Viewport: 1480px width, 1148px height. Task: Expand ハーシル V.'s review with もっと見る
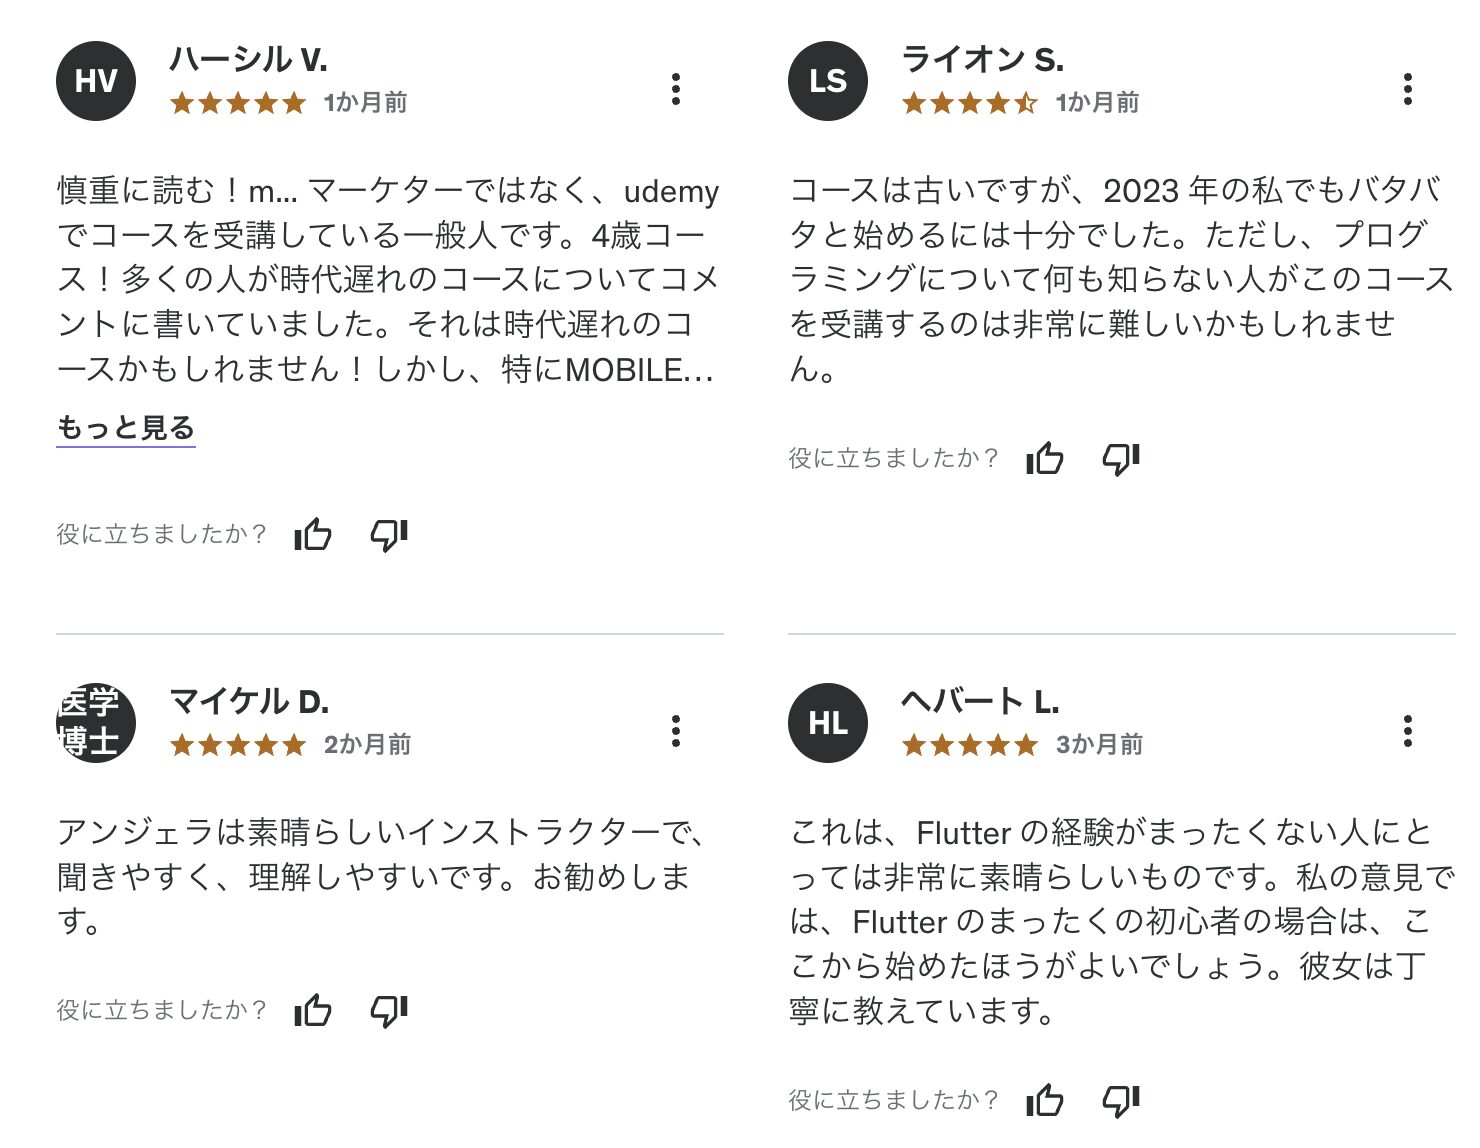(125, 427)
